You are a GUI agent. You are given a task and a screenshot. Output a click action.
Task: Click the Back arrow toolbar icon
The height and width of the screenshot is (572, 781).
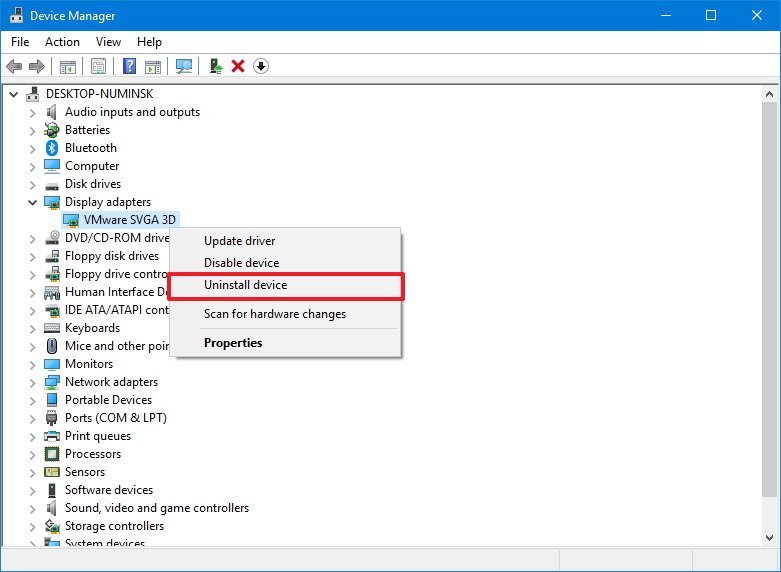pyautogui.click(x=14, y=66)
